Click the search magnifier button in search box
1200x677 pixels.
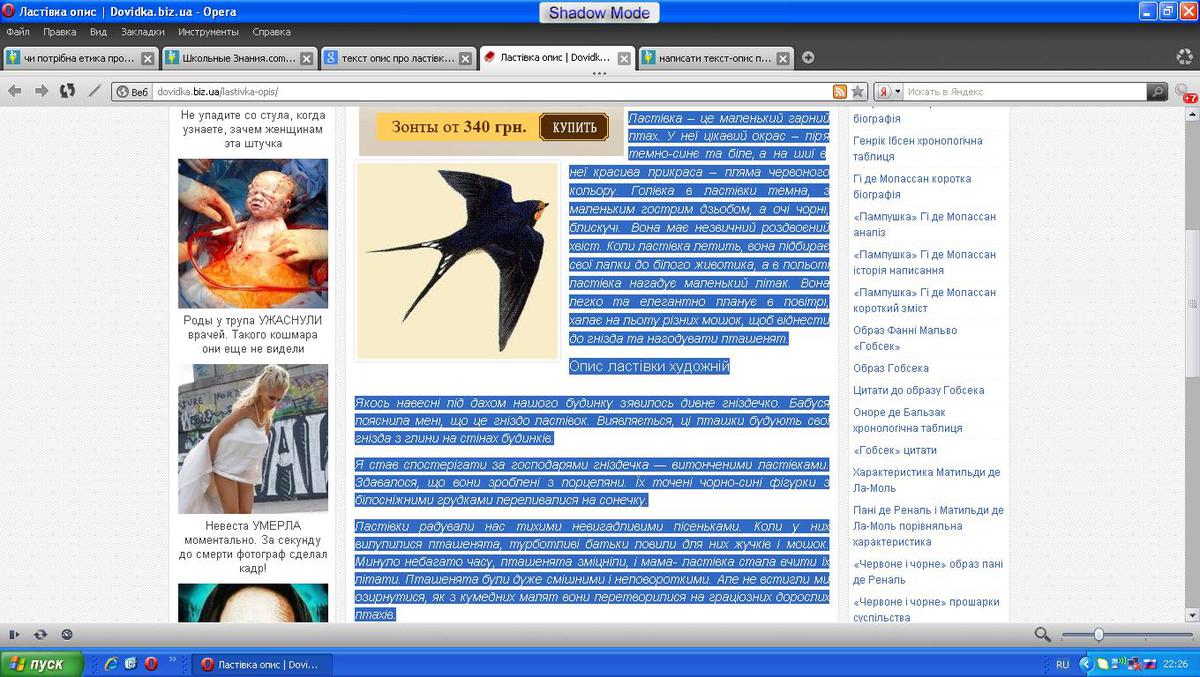(1157, 92)
